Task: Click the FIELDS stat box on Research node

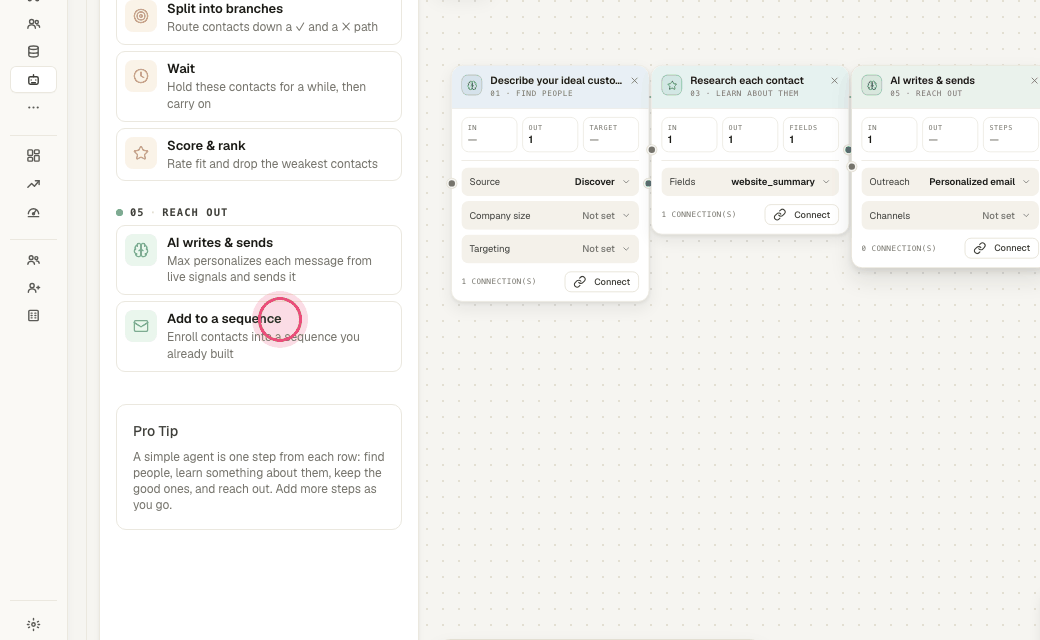Action: pos(811,135)
